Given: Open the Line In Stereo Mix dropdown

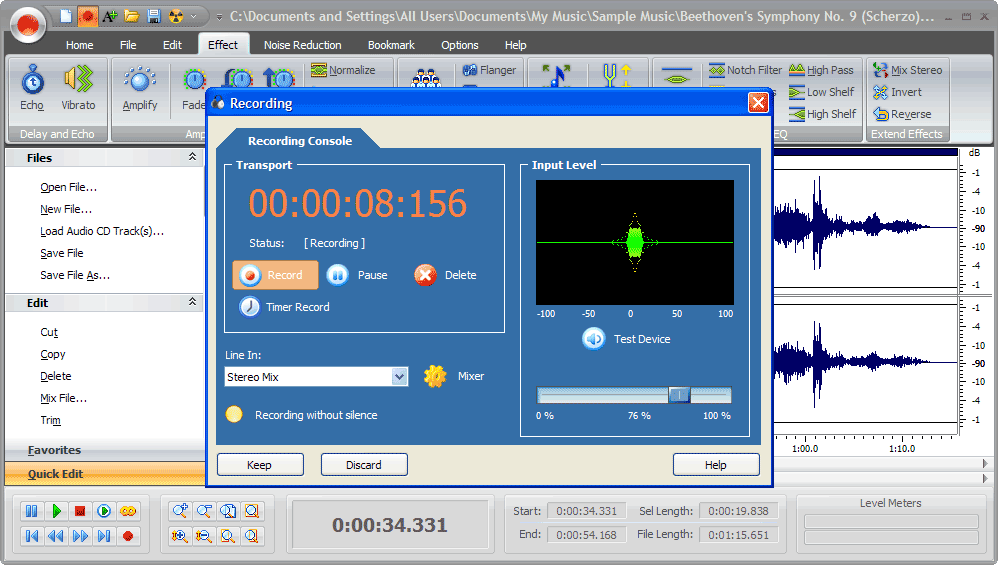Looking at the screenshot, I should point(399,377).
